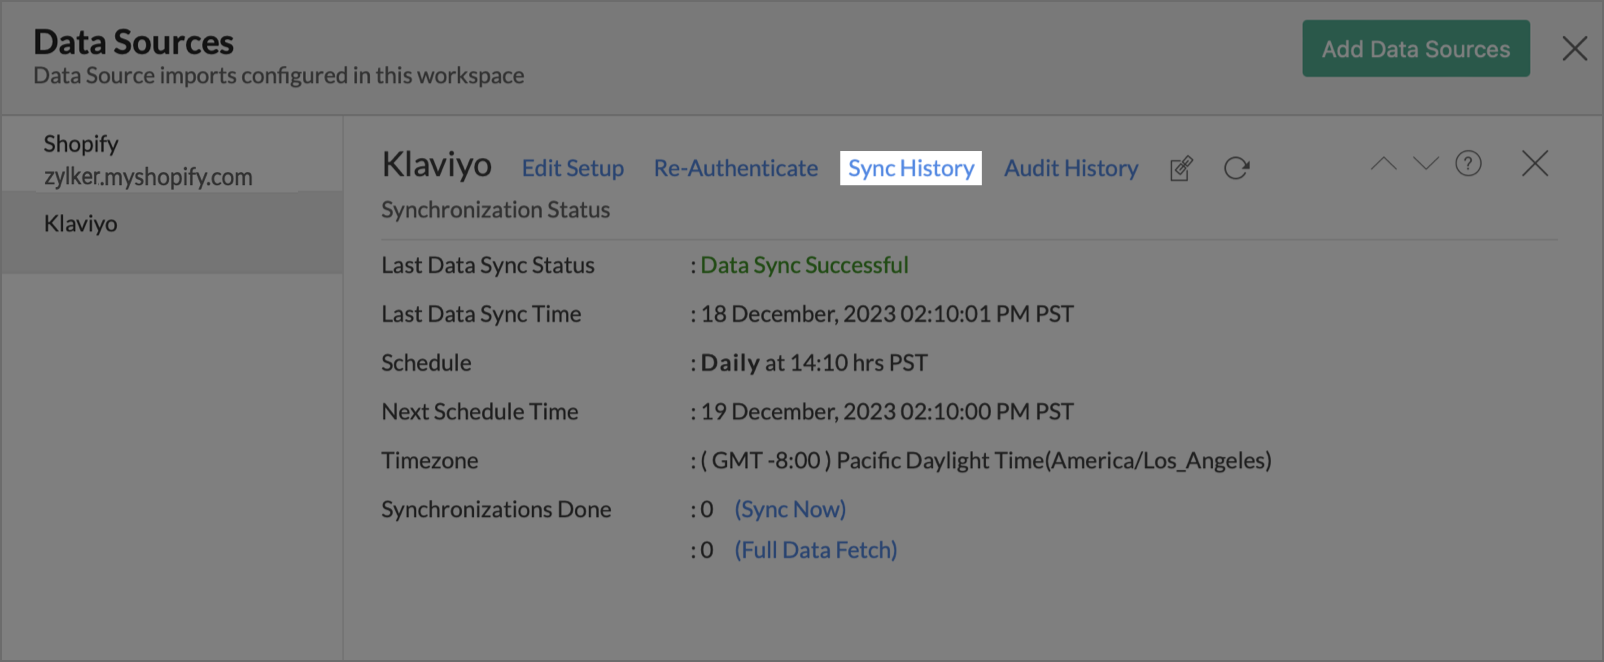Open the help question mark icon

(x=1468, y=164)
